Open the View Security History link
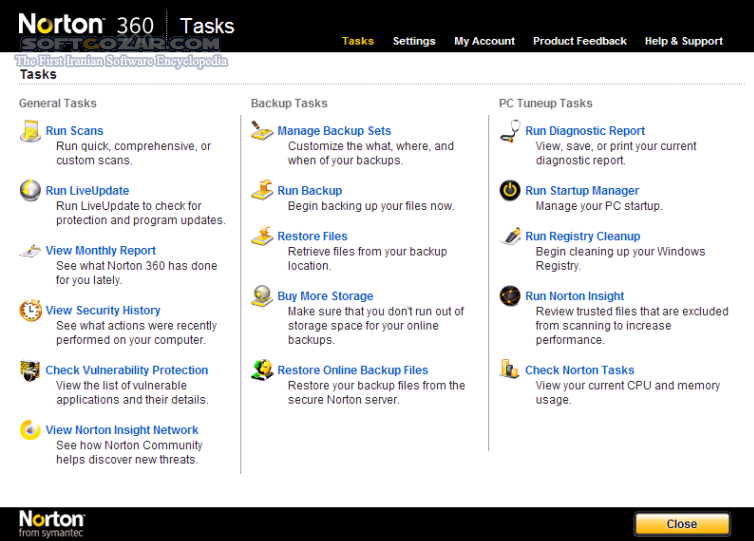 pyautogui.click(x=103, y=310)
